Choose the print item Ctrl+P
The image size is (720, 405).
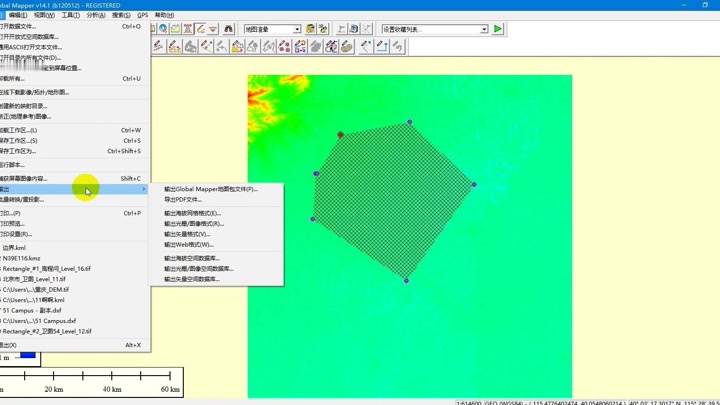coord(73,213)
